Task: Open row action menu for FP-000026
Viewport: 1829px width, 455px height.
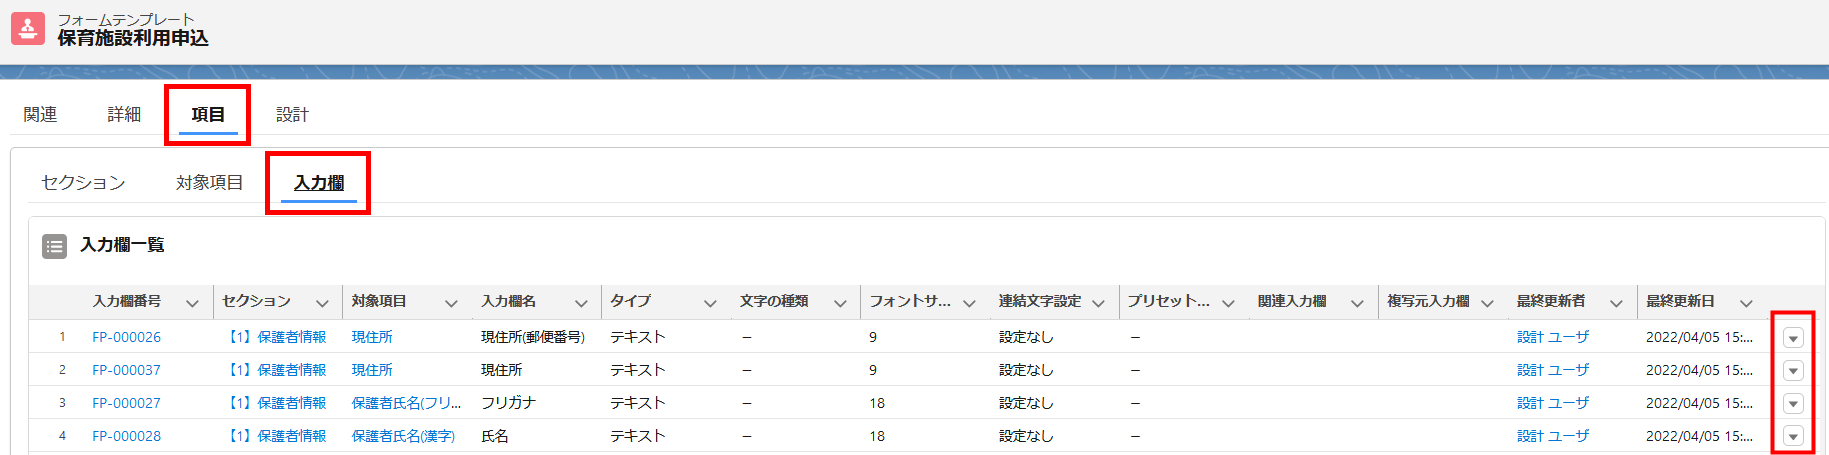Action: pos(1793,338)
